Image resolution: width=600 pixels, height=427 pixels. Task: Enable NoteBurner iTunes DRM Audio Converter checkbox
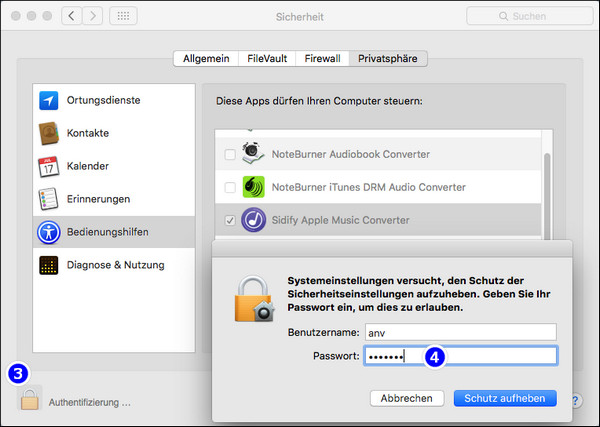click(x=230, y=187)
